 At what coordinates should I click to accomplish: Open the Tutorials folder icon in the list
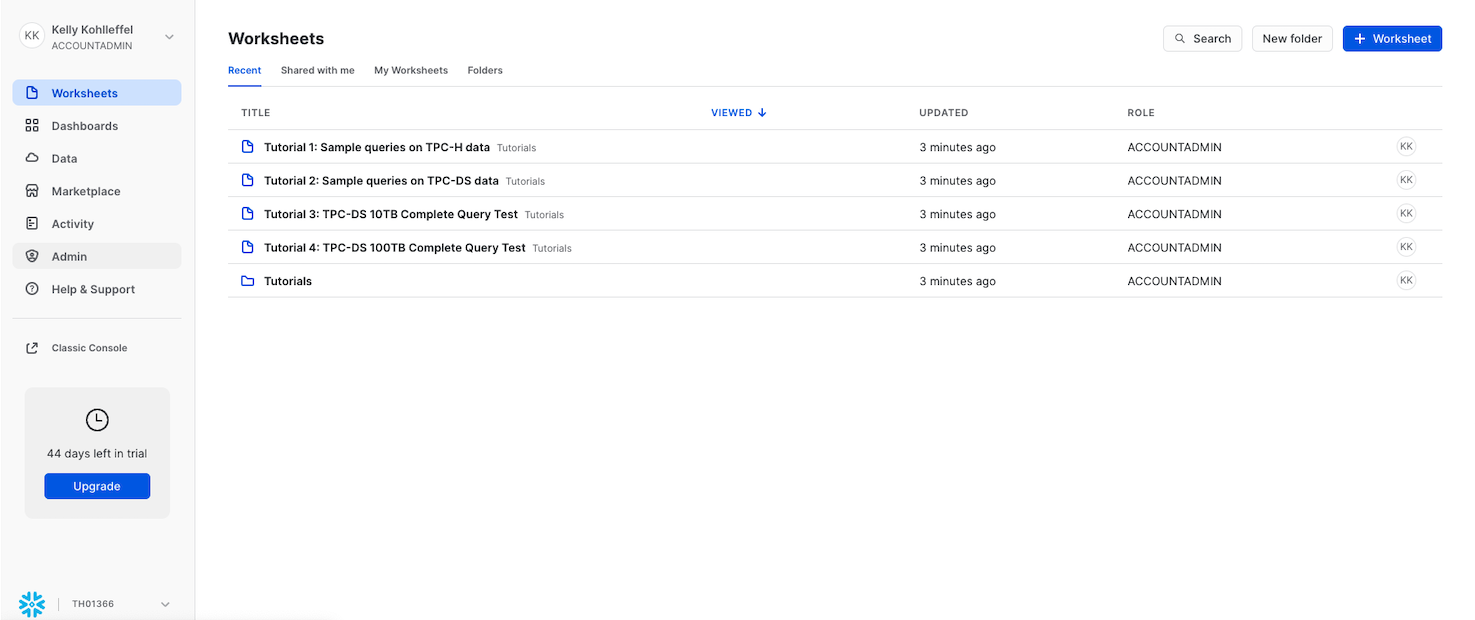point(247,281)
